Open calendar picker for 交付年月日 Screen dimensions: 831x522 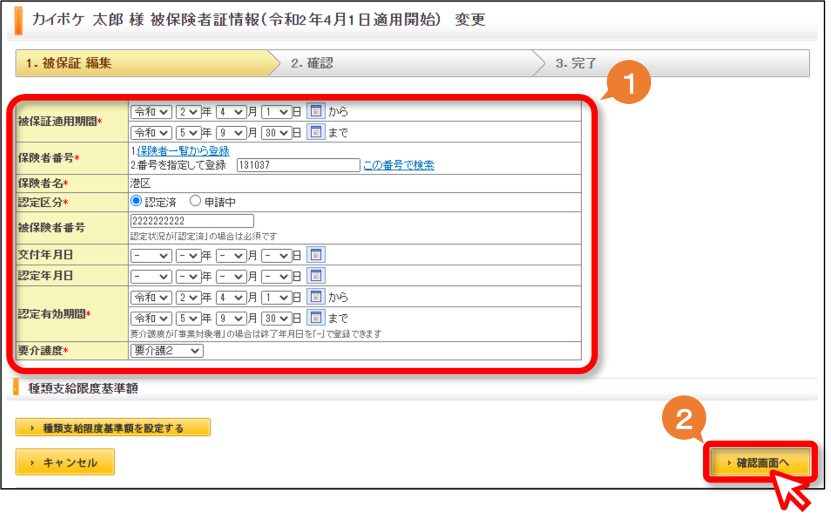click(x=316, y=255)
